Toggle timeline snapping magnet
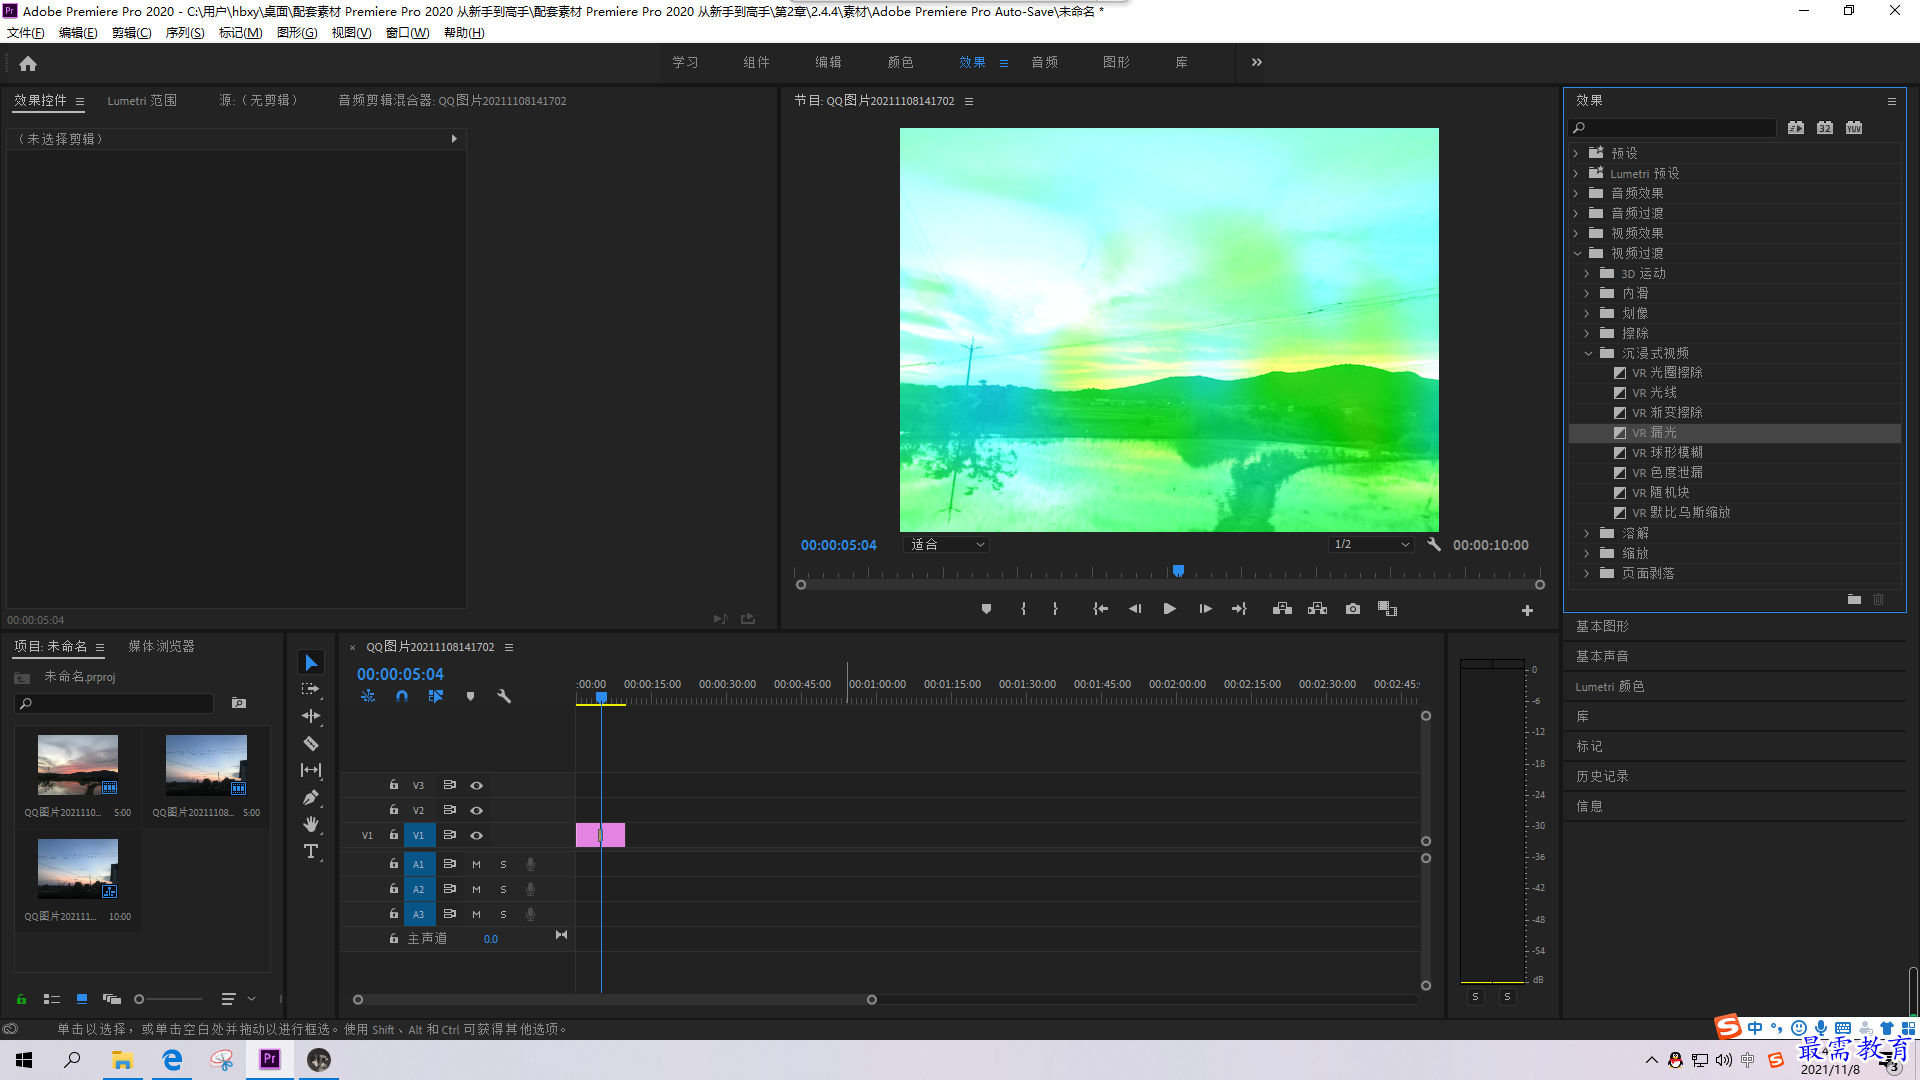Screen dimensions: 1920x1080 click(402, 696)
